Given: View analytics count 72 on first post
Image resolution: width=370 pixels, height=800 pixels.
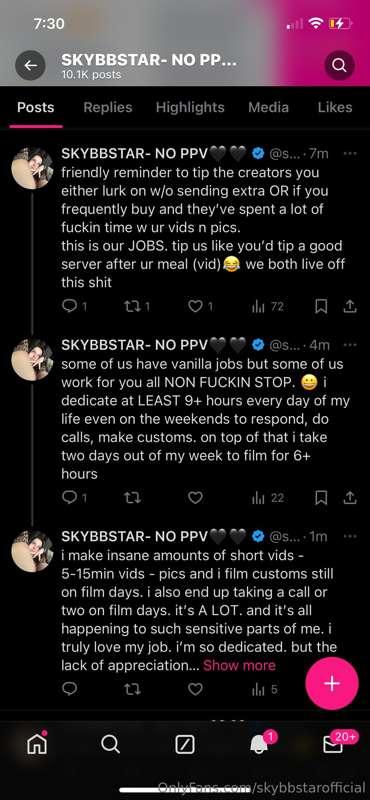Looking at the screenshot, I should [268, 306].
